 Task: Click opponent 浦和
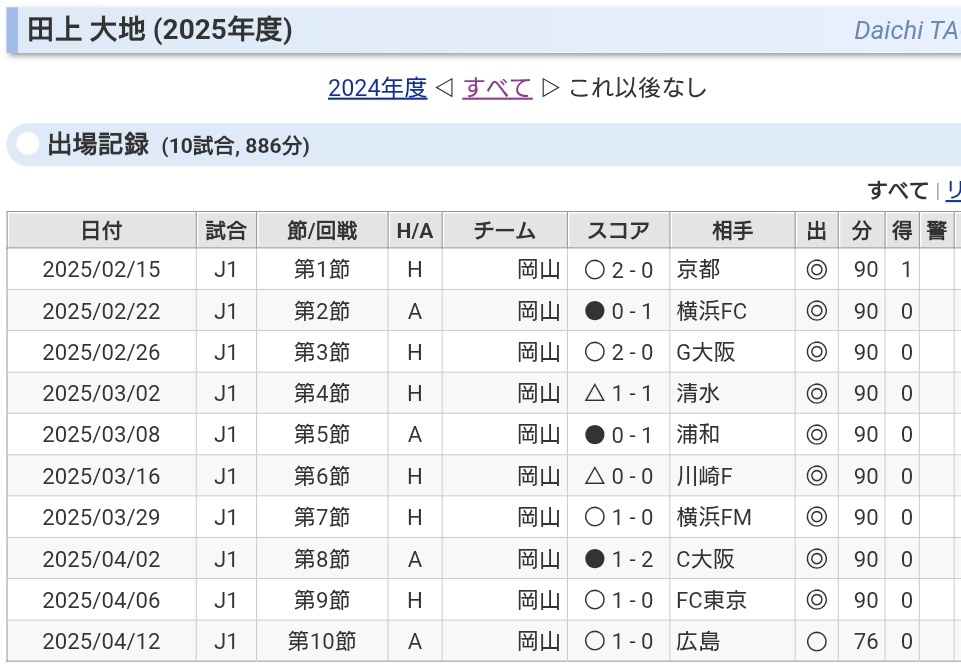(x=698, y=434)
